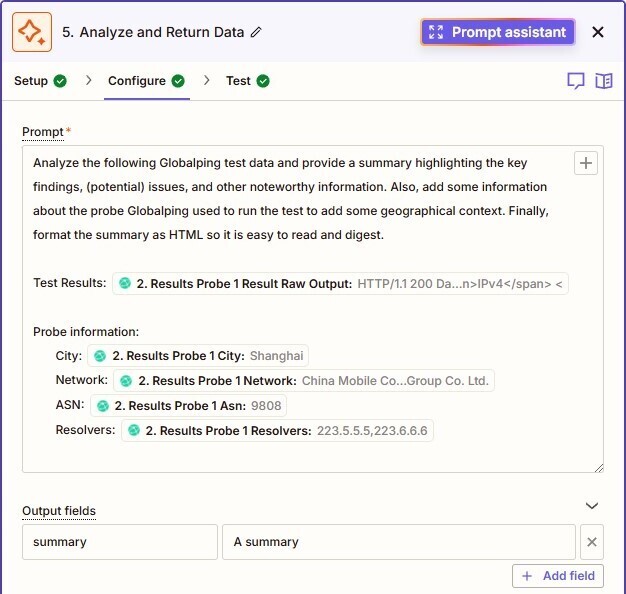Click the 'Network:' label text
Viewport: 626px width, 594px height.
[81, 380]
